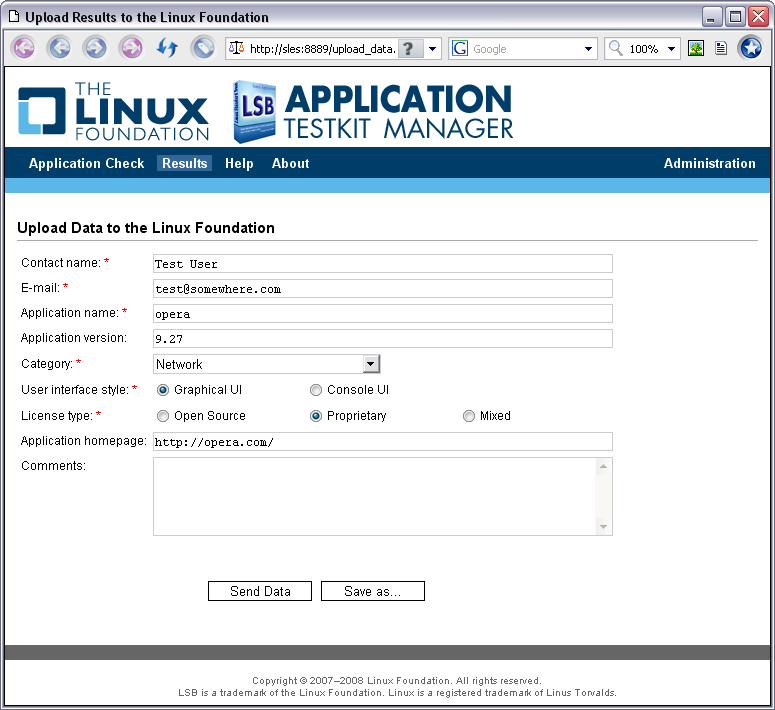The image size is (775, 710).
Task: Click the APPLICATION TESTKIT MANAGER title
Action: [x=398, y=112]
